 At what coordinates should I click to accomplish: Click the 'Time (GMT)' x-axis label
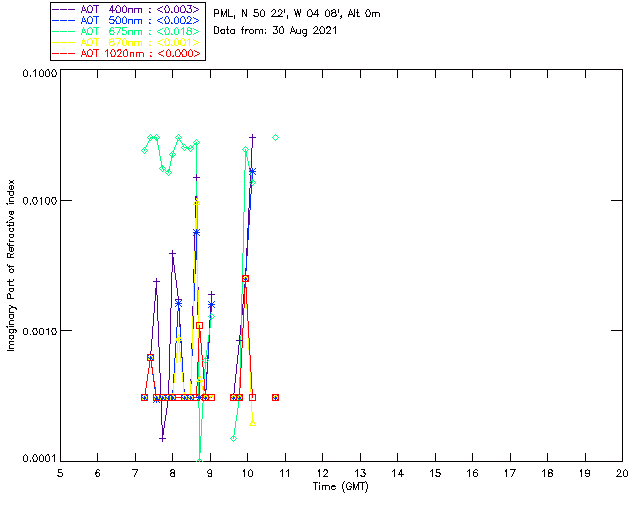coord(340,485)
